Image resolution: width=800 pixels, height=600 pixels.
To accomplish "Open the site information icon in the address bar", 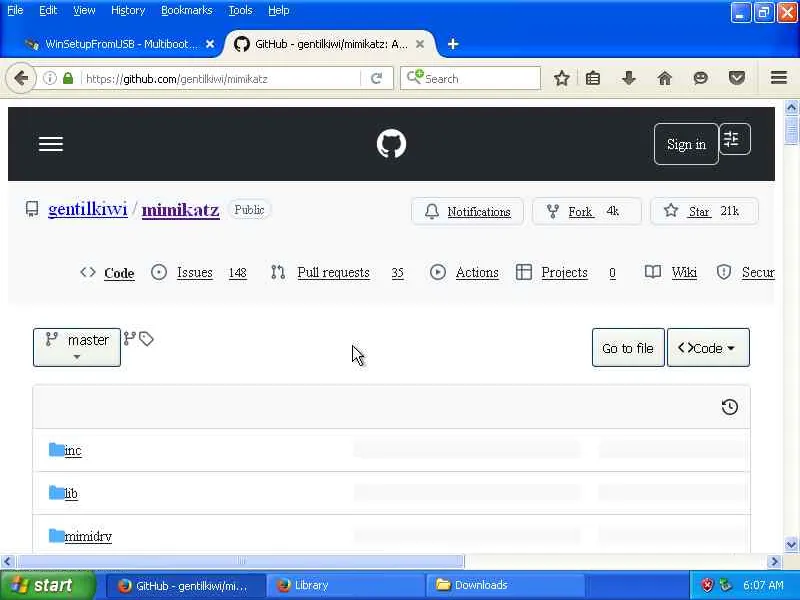I will coord(49,78).
